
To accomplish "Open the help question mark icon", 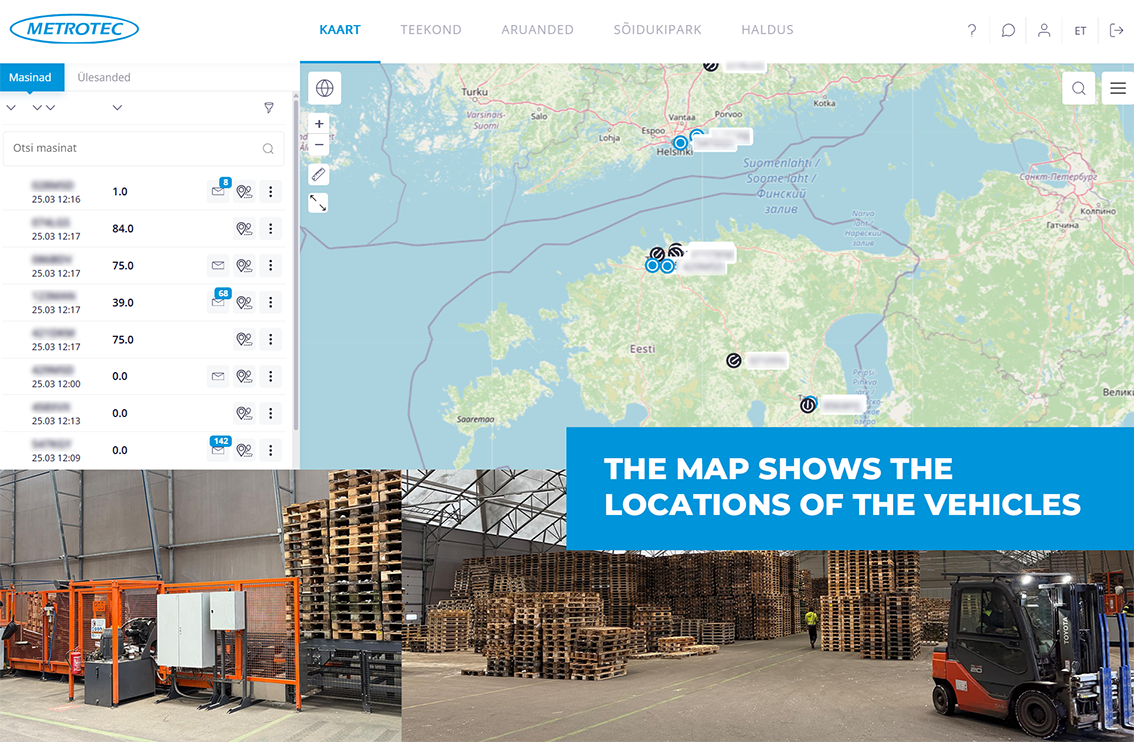I will (x=971, y=30).
